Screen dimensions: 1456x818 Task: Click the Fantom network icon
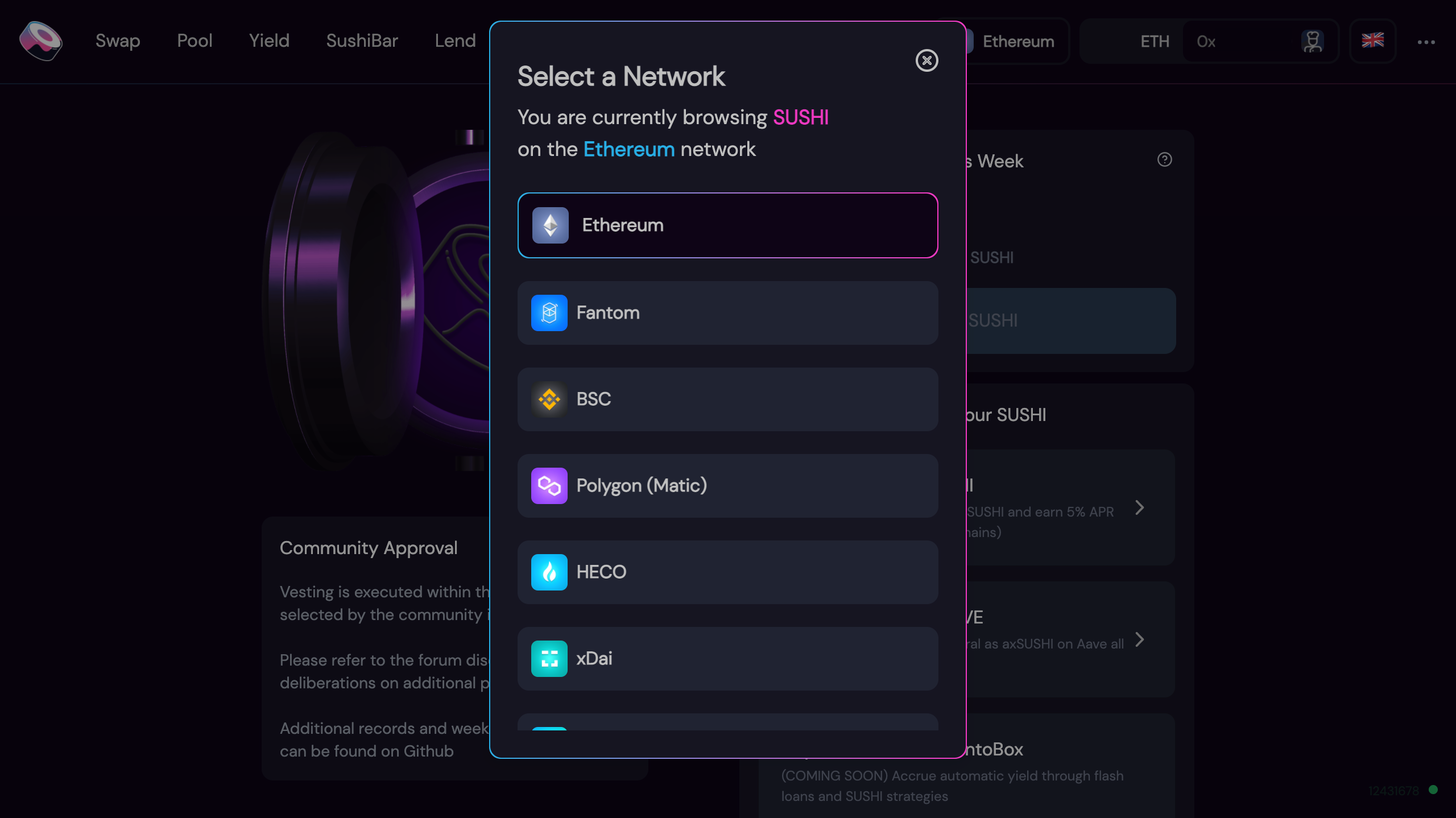(549, 313)
